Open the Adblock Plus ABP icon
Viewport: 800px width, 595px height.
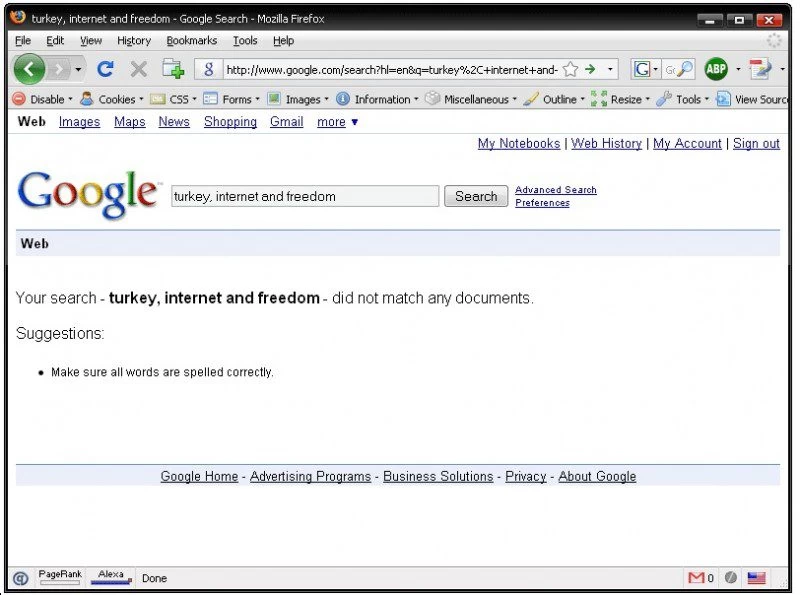(x=716, y=69)
